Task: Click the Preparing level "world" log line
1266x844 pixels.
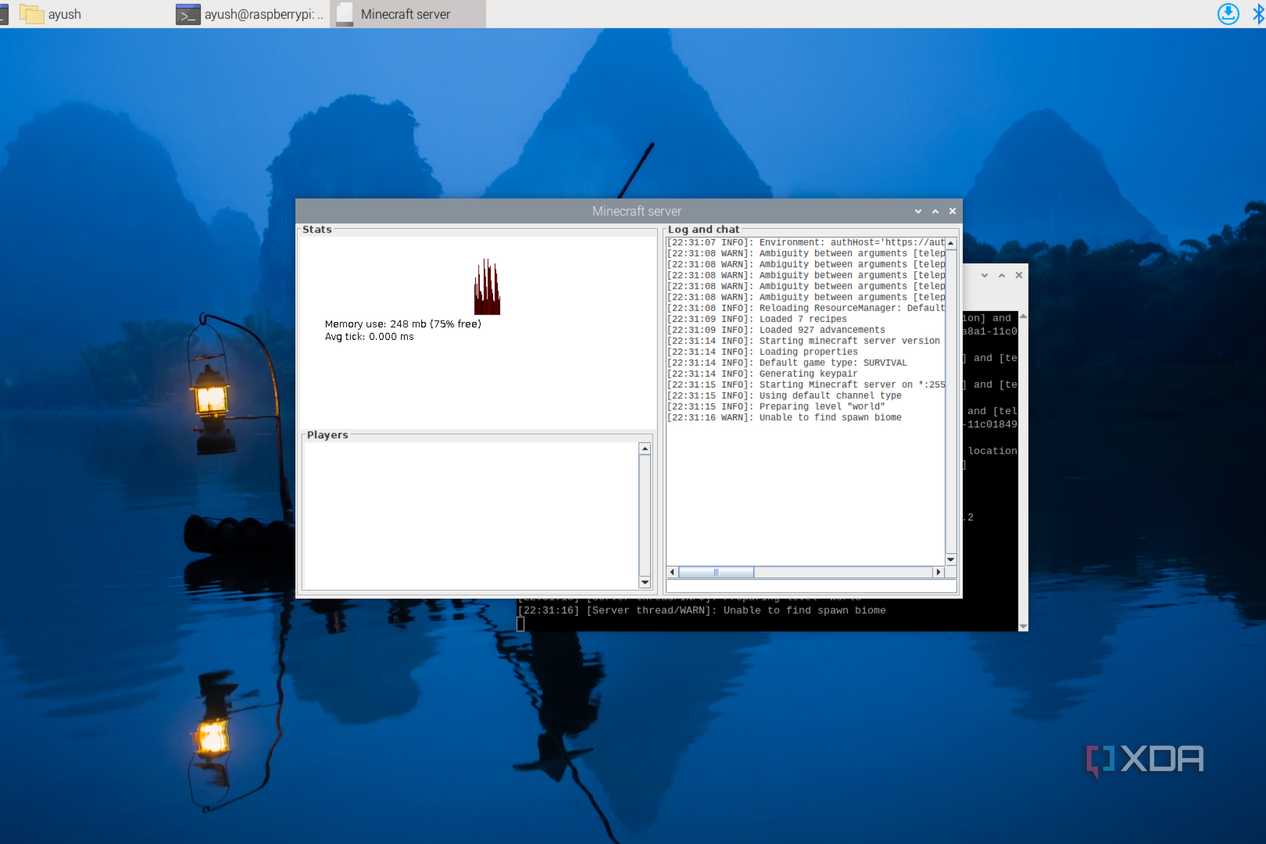Action: (x=776, y=407)
